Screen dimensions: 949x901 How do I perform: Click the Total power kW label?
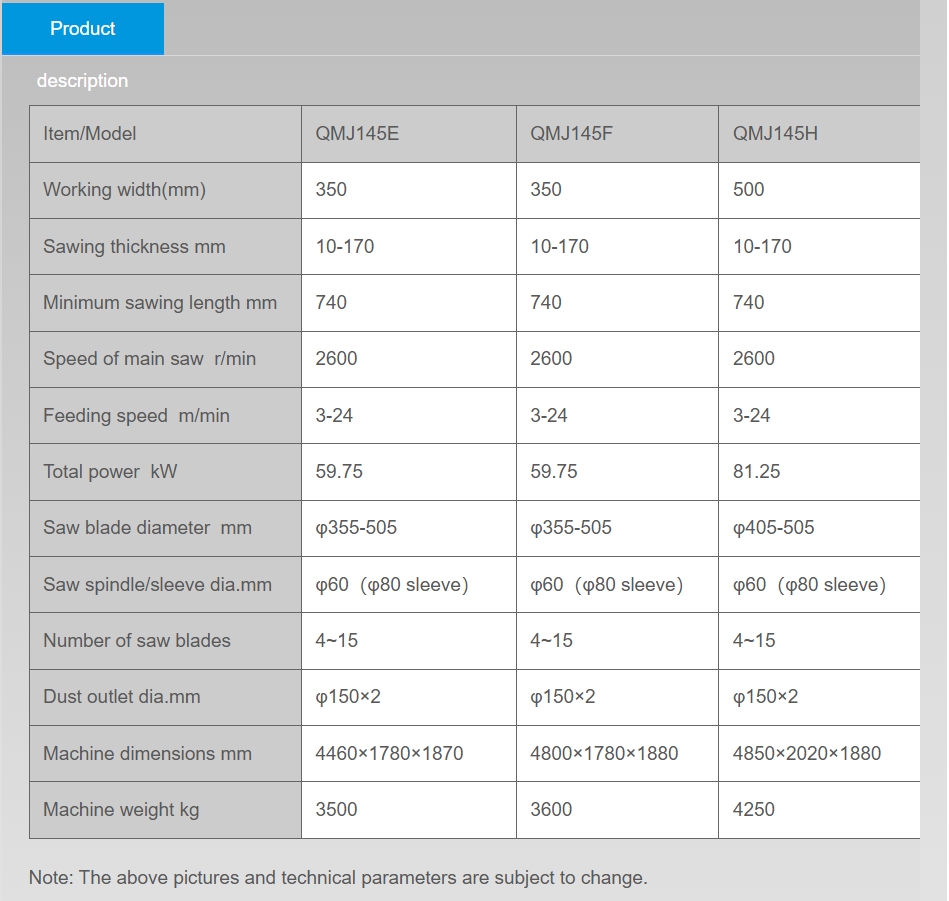pos(110,472)
